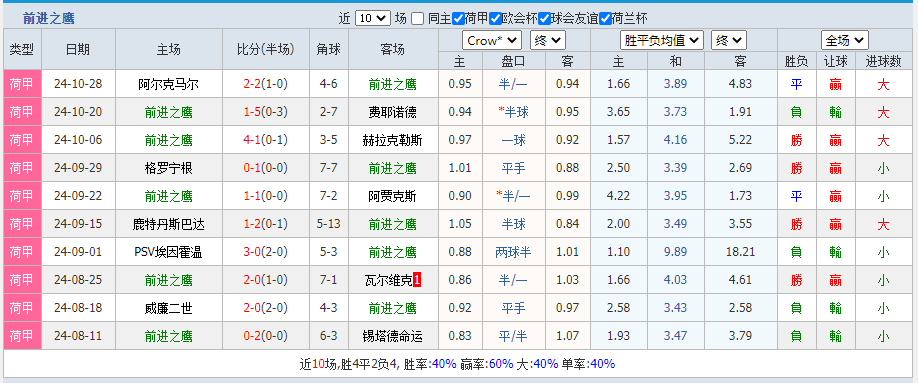Click corner count 7-7

point(328,169)
